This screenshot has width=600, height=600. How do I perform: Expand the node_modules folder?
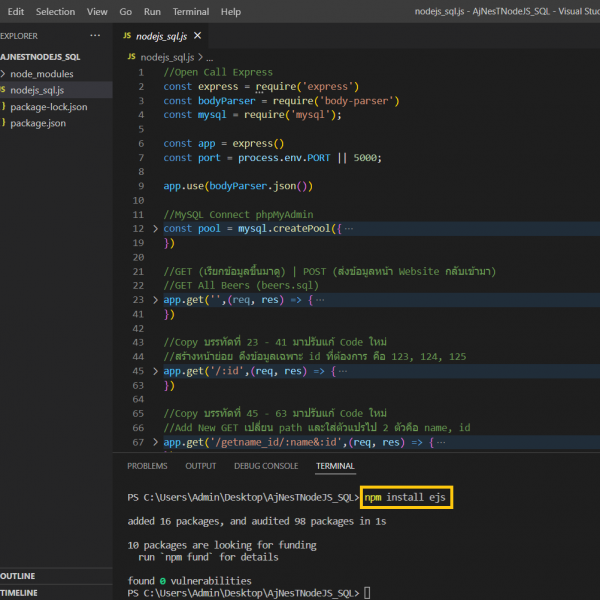[x=40, y=74]
